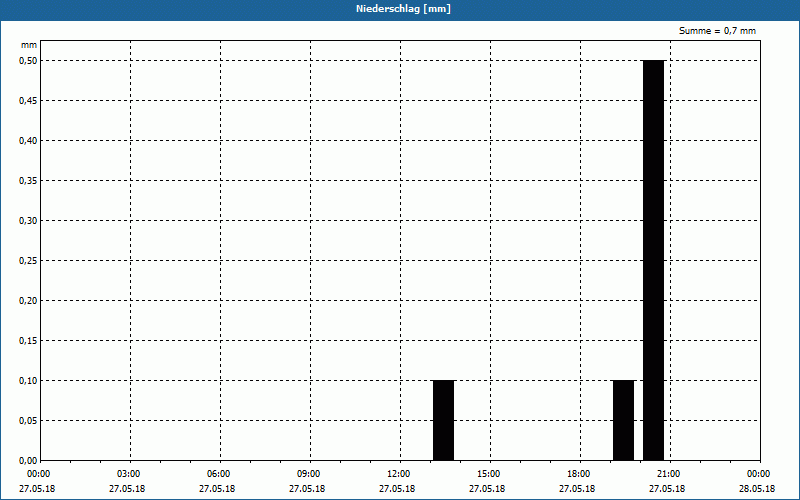The width and height of the screenshot is (800, 500).
Task: Select the 03:00 time axis label
Action: pyautogui.click(x=128, y=474)
